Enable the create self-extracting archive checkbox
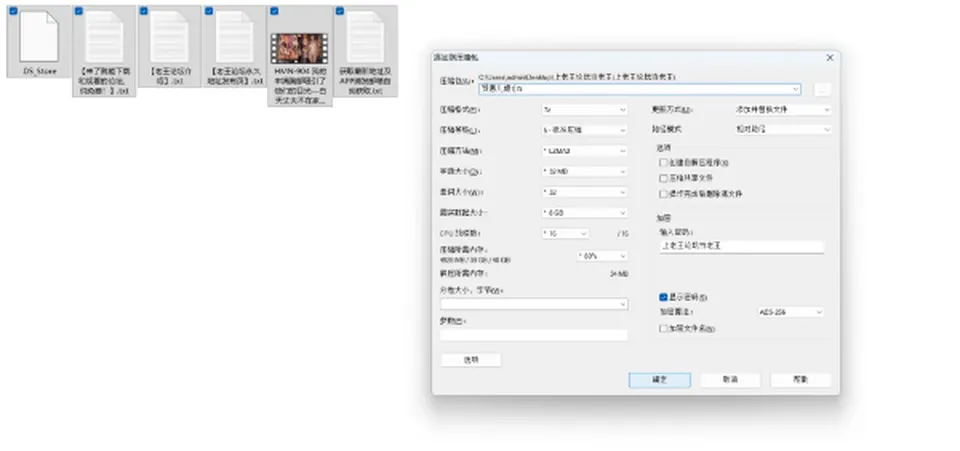Screen dimensions: 960x451 (x=663, y=163)
